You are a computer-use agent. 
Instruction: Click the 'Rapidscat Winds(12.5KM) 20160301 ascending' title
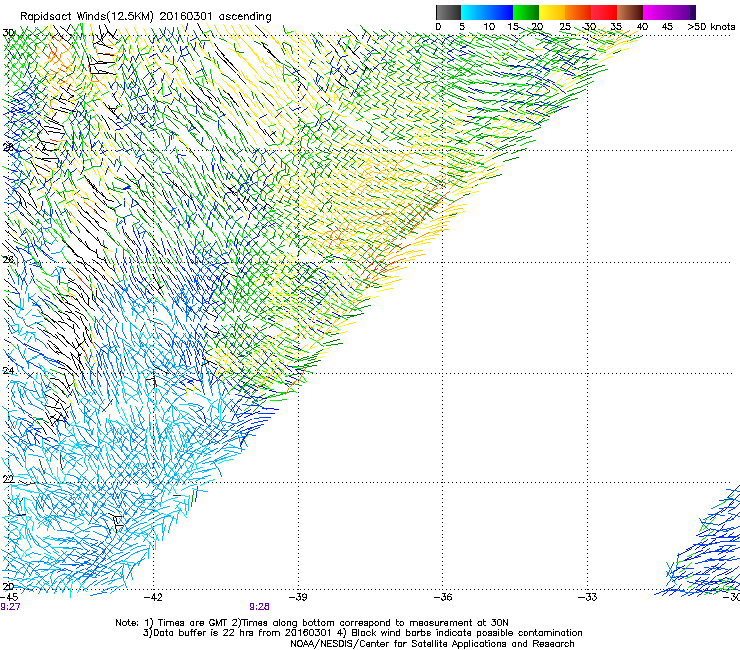pos(146,17)
